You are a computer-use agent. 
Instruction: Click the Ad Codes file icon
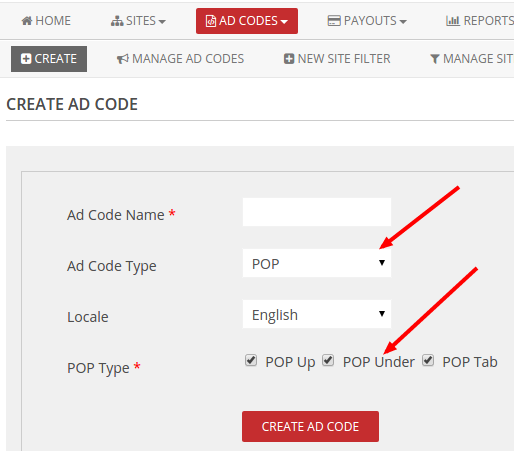click(x=211, y=21)
